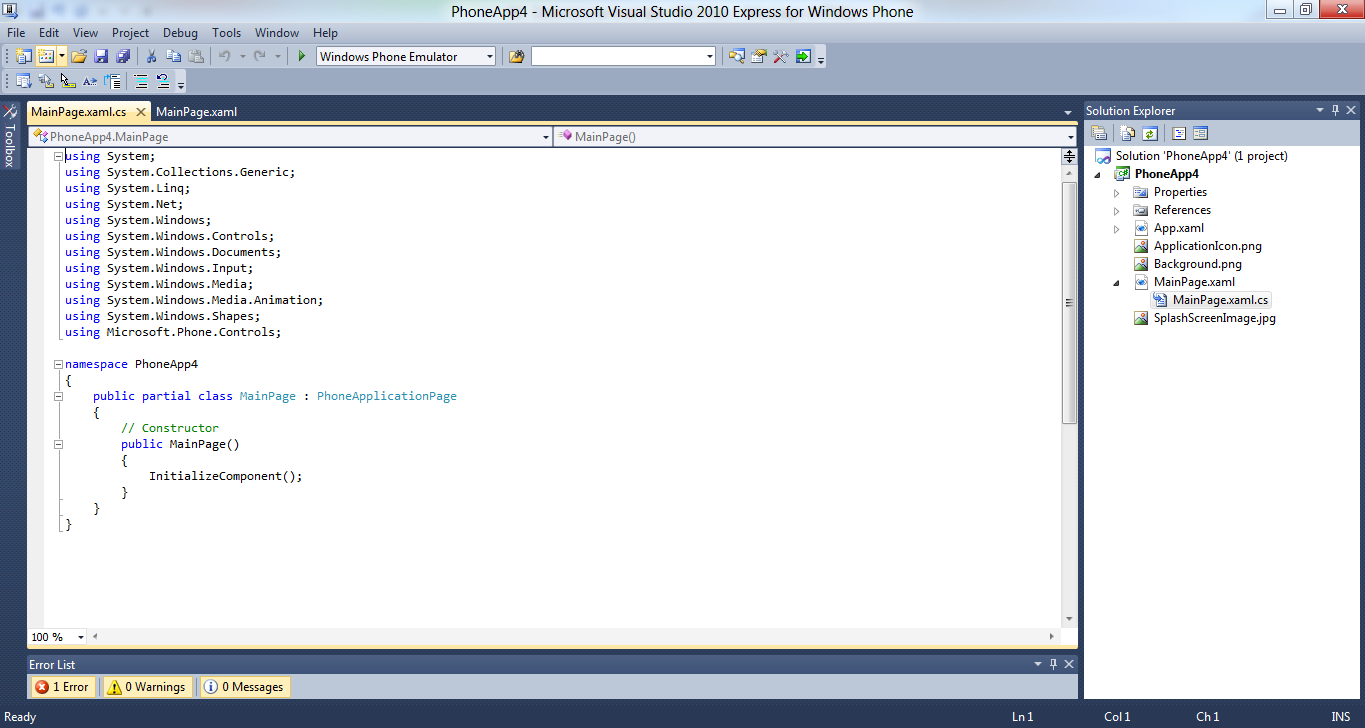Open the Debug menu

[x=180, y=33]
